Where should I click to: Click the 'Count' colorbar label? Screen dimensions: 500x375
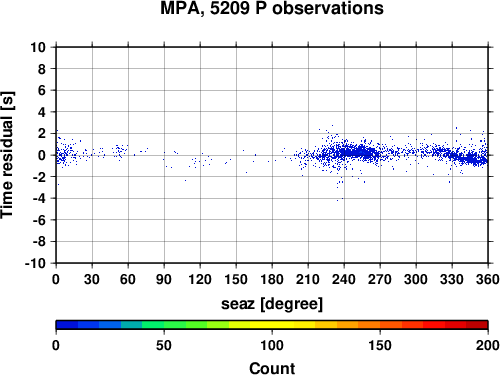tap(272, 368)
